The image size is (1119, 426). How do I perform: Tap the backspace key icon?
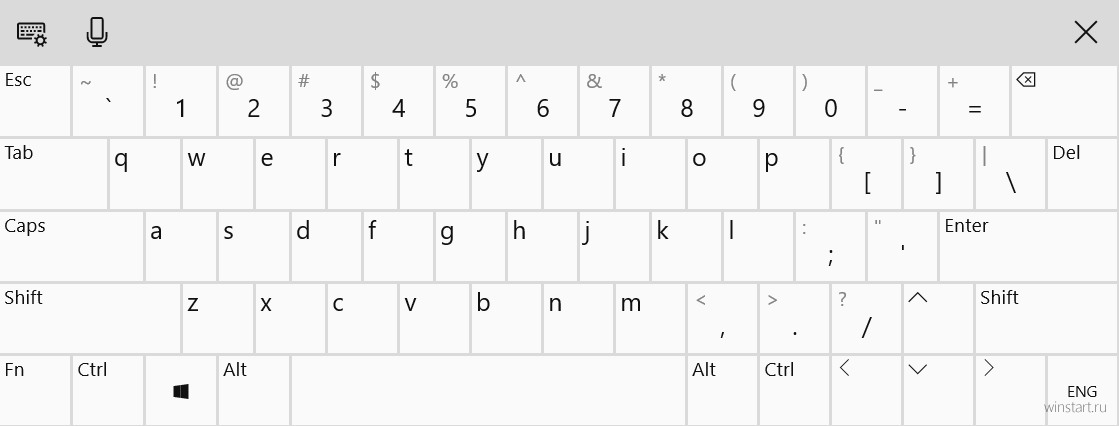click(x=1064, y=101)
